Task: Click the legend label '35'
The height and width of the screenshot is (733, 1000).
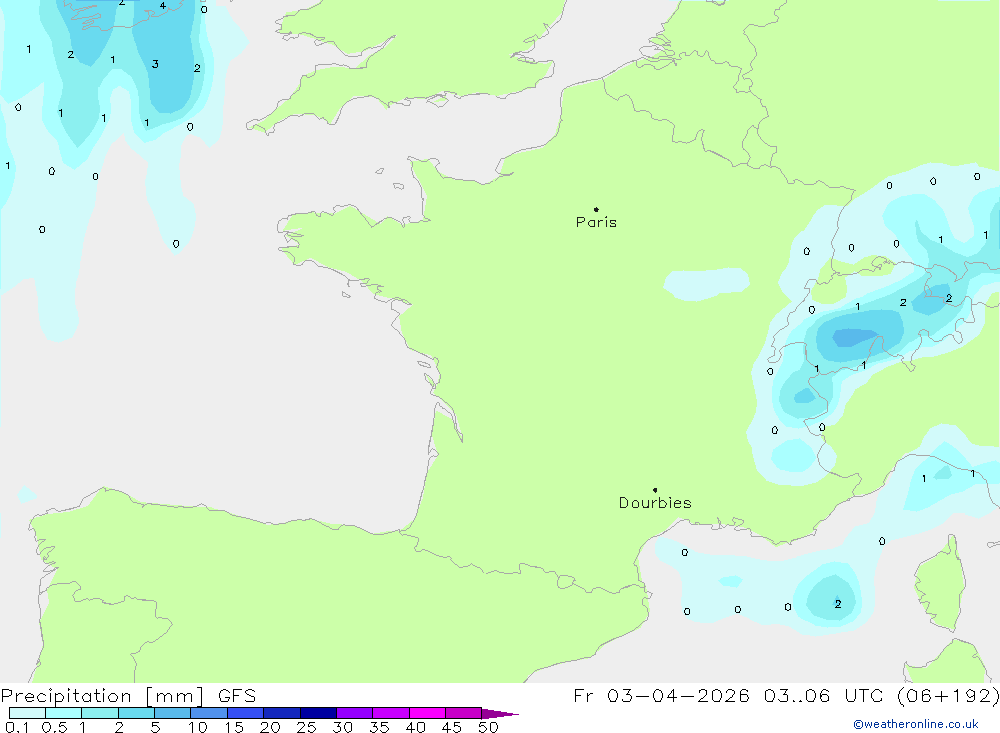Action: click(379, 727)
